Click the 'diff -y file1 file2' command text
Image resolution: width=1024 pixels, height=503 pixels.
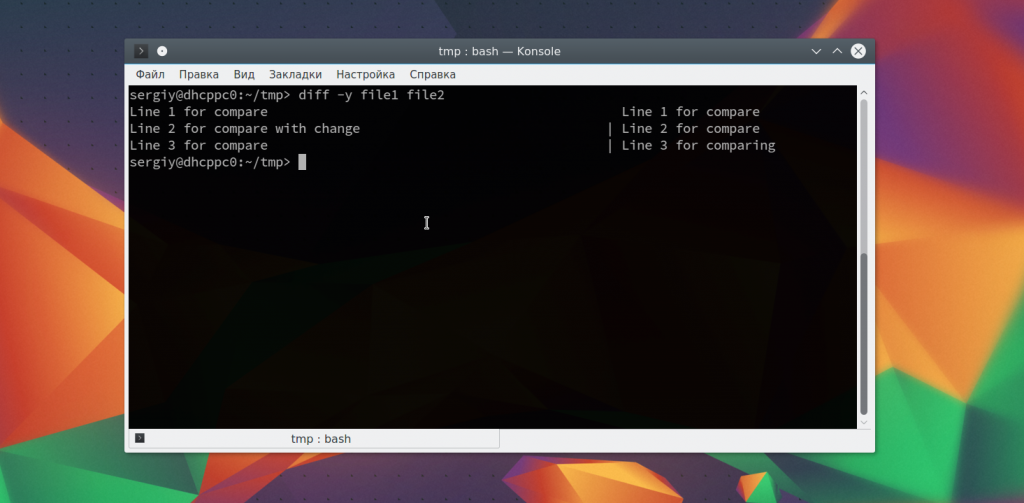(371, 95)
